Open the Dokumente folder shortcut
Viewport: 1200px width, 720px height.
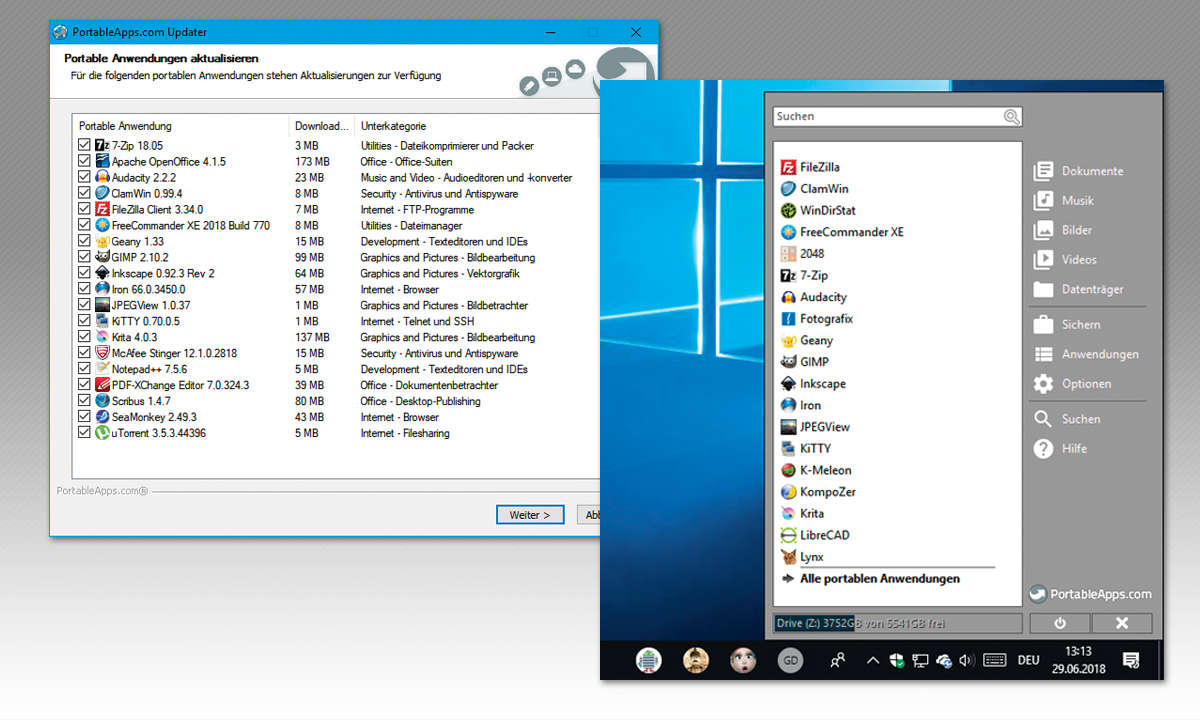(1078, 171)
